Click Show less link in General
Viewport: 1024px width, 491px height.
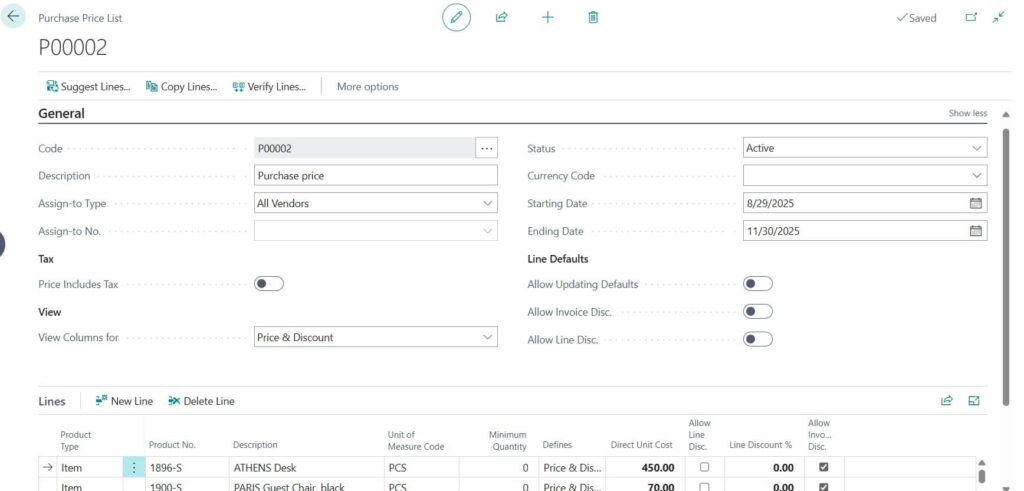click(x=968, y=113)
